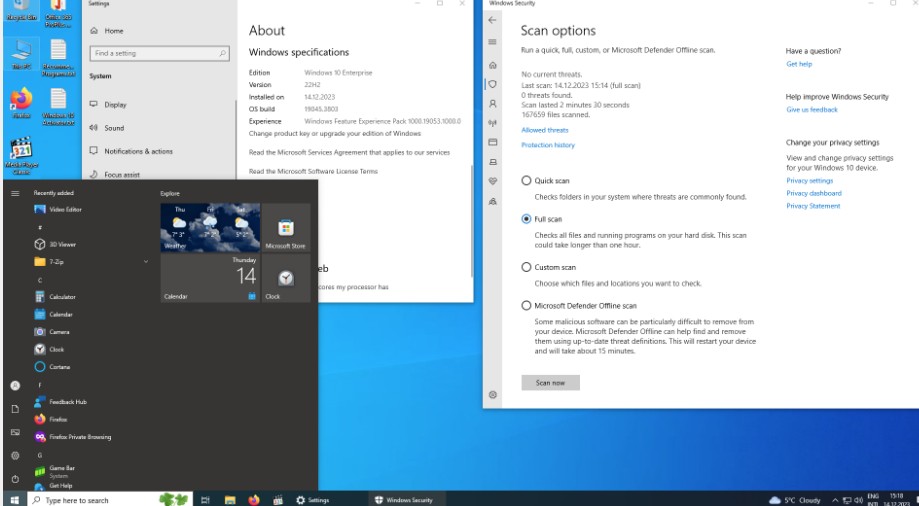Select This PC desktop icon
Image resolution: width=919 pixels, height=506 pixels.
21,55
